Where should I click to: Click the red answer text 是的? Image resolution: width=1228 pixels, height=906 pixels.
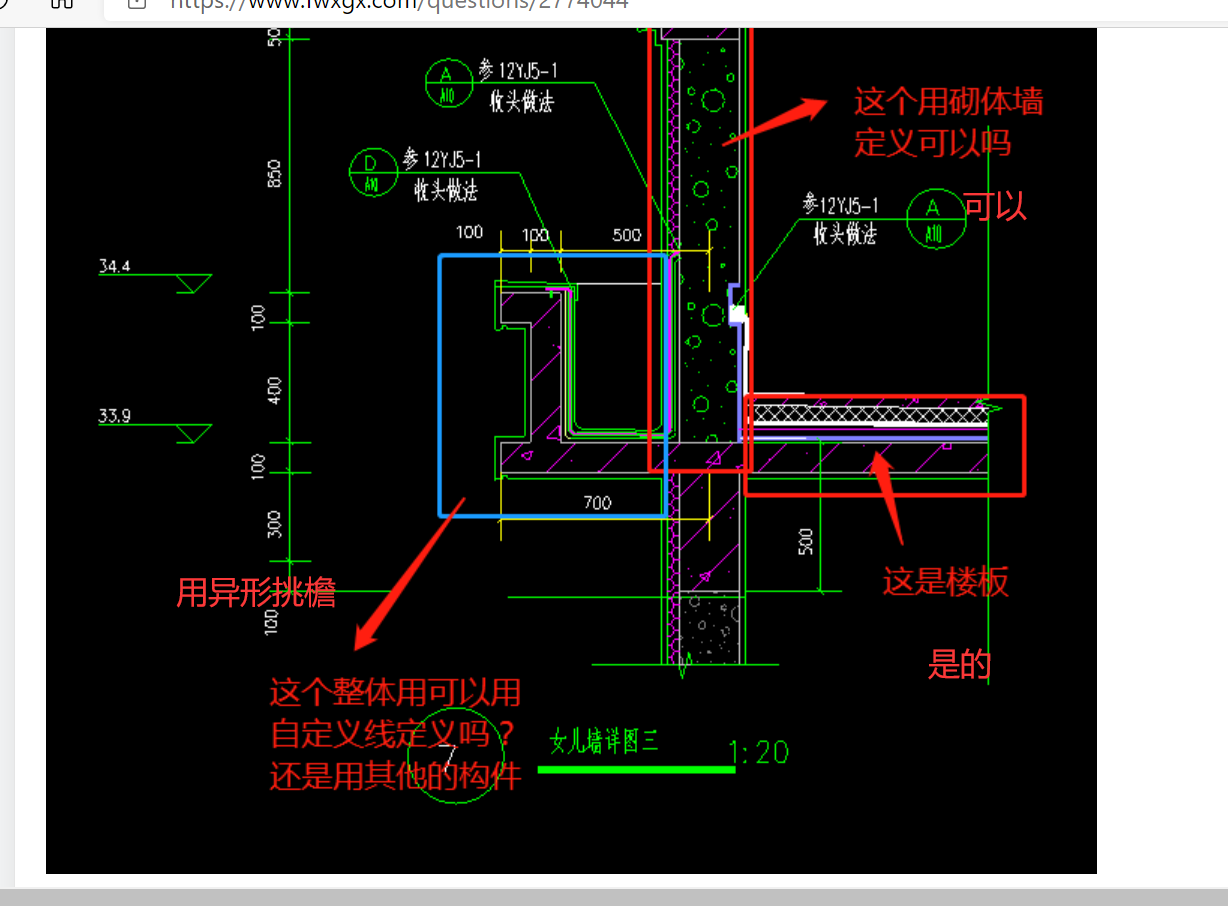point(959,664)
